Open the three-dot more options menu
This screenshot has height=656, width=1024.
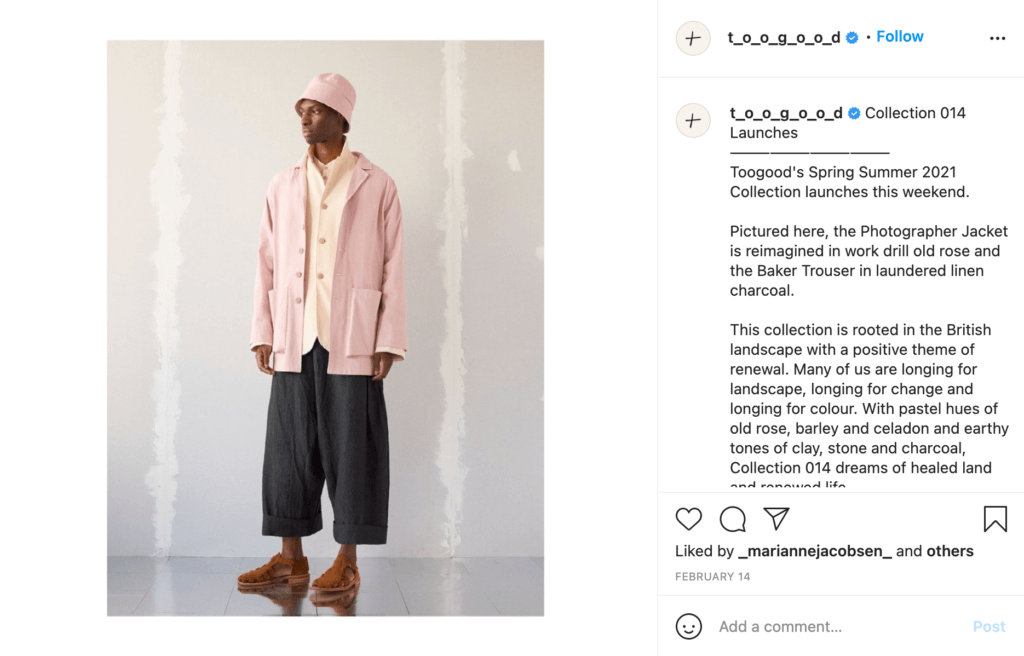pyautogui.click(x=997, y=39)
